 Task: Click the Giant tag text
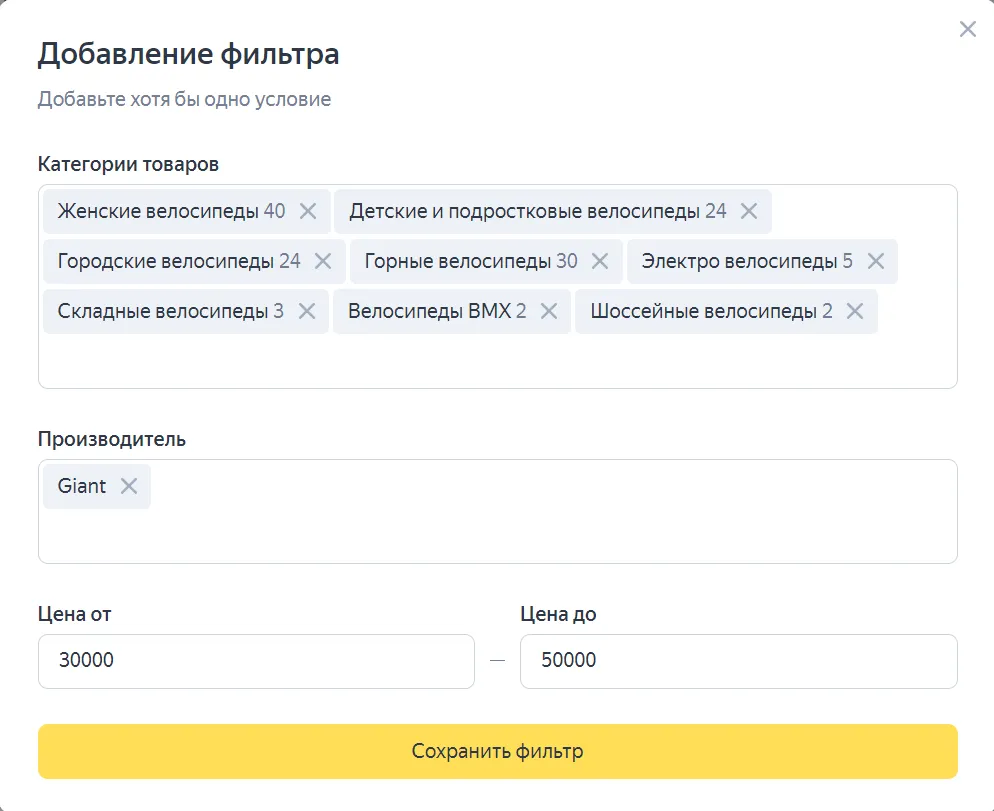point(82,486)
